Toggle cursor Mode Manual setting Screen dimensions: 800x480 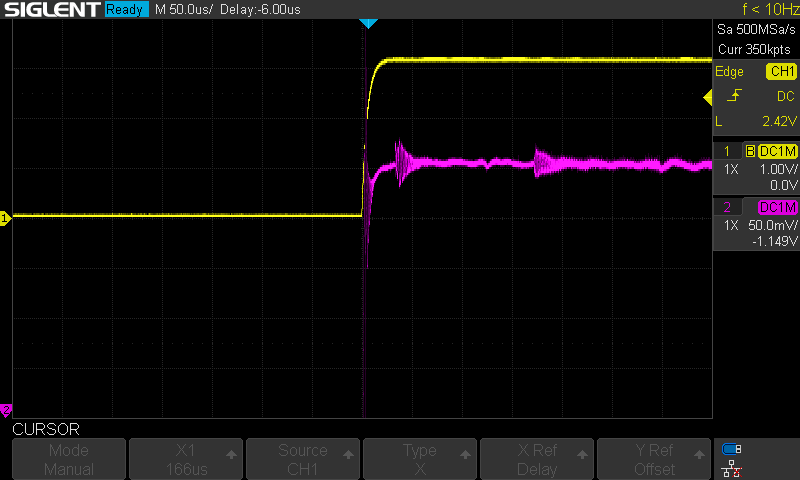pyautogui.click(x=69, y=460)
